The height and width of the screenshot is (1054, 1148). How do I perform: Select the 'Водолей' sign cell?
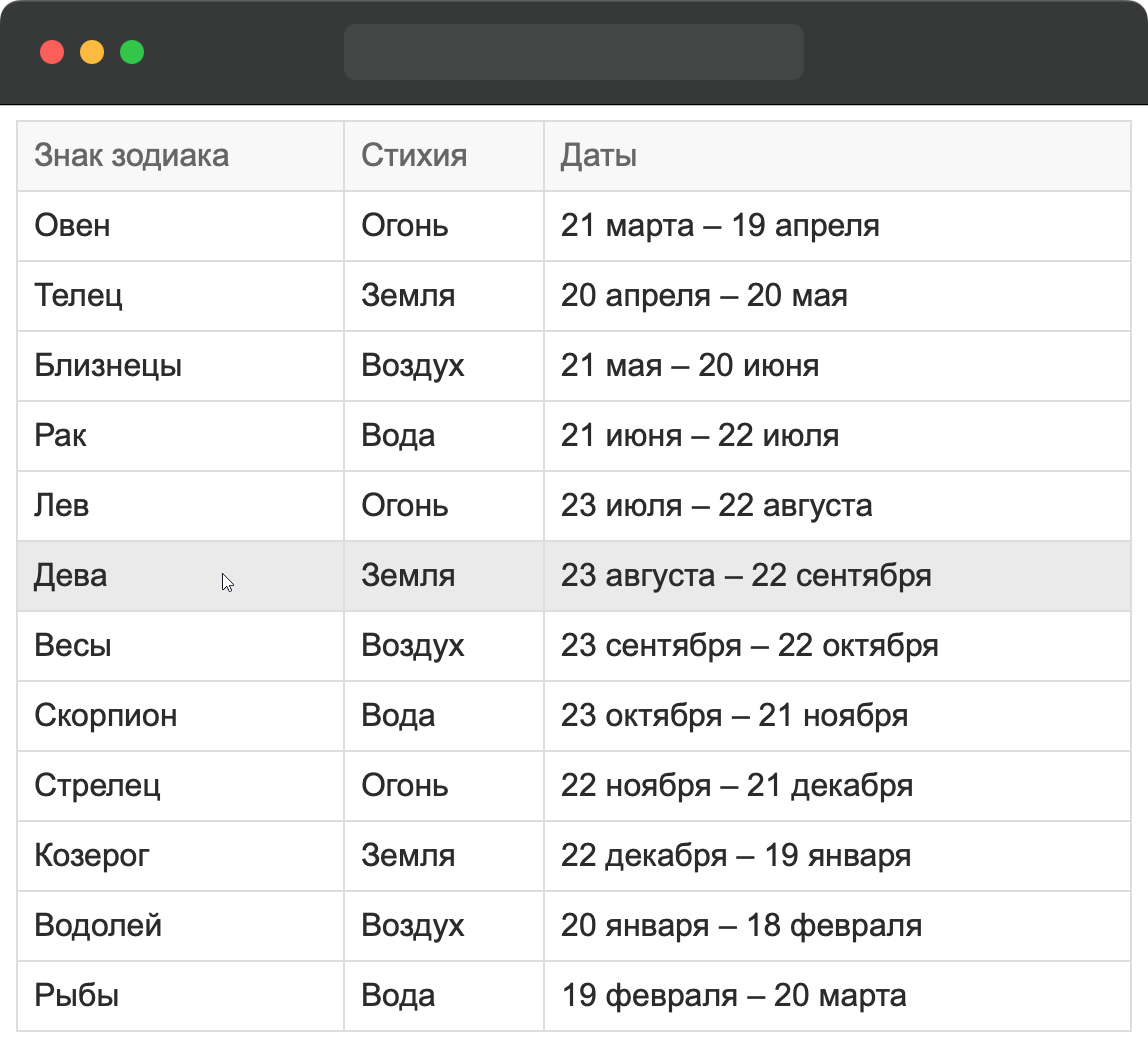[98, 926]
